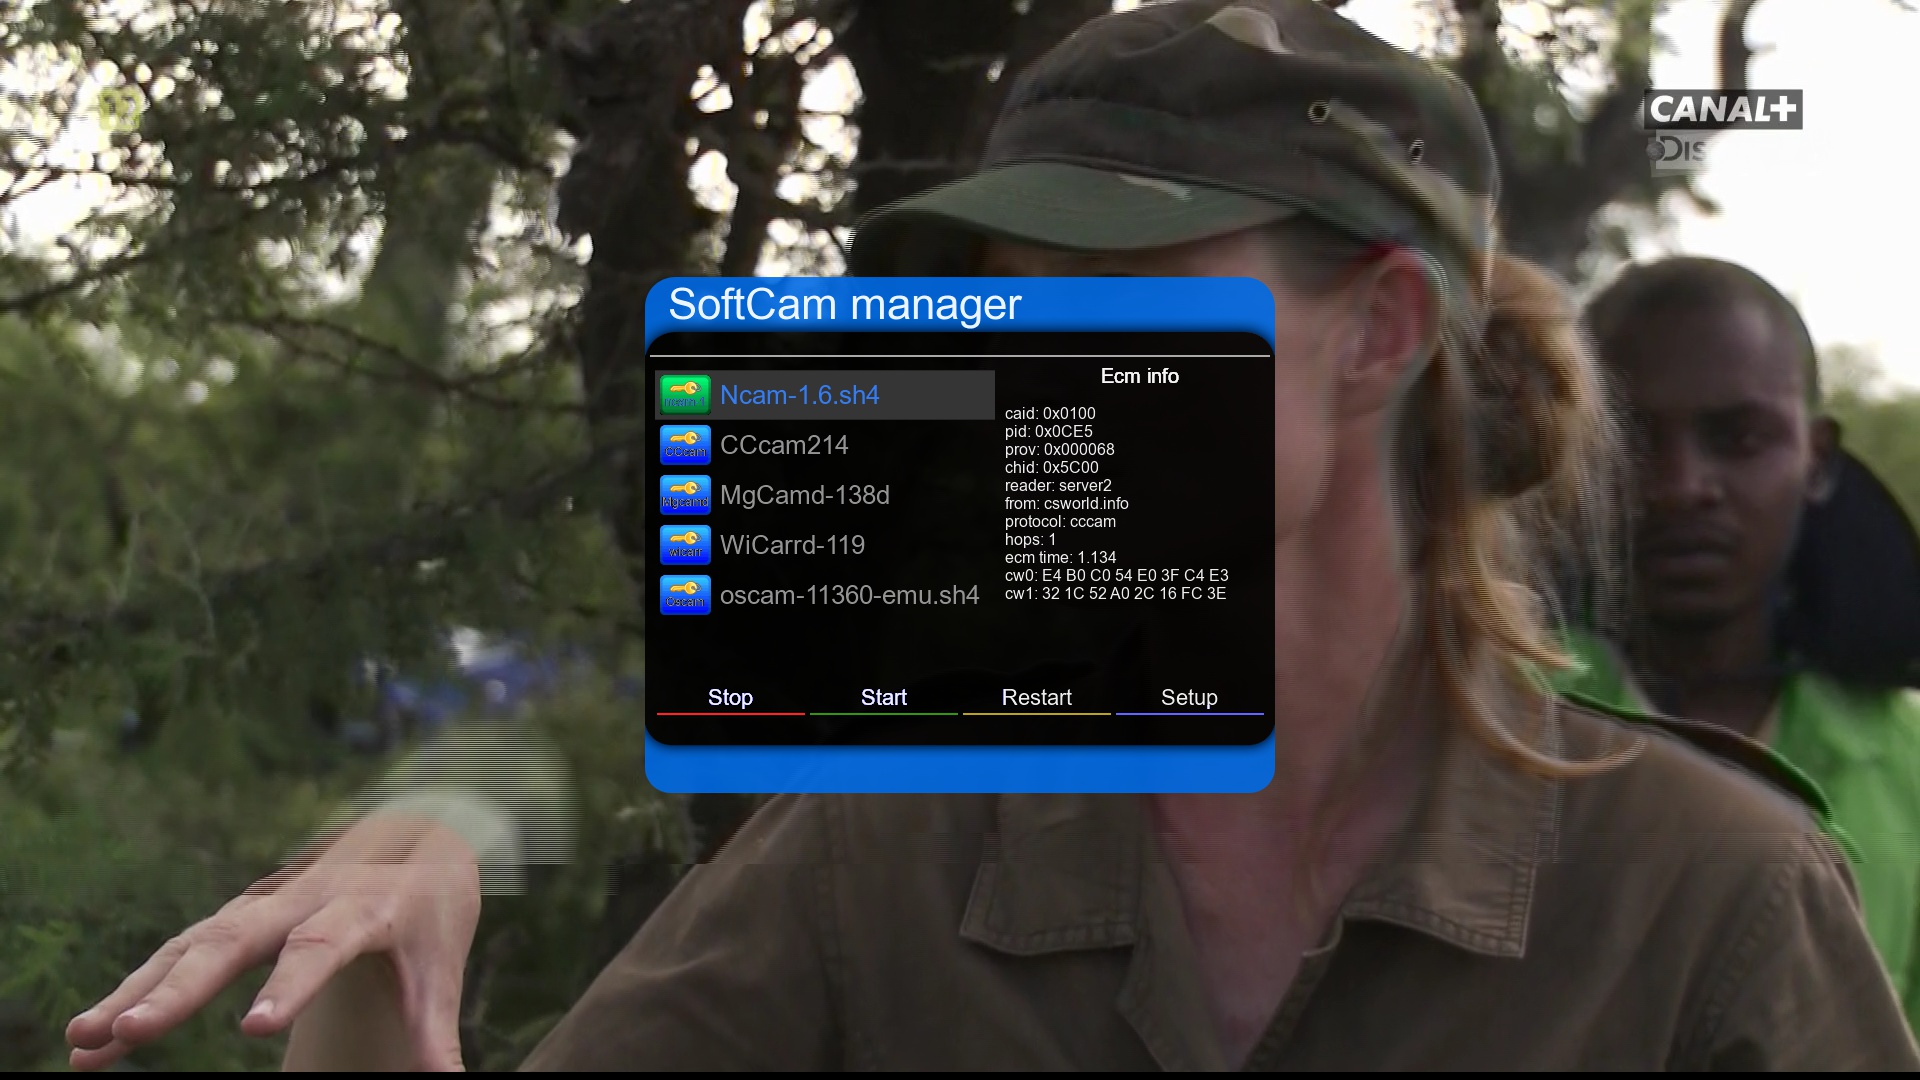Viewport: 1920px width, 1080px height.
Task: Open Setup with the blue button
Action: click(x=1189, y=698)
